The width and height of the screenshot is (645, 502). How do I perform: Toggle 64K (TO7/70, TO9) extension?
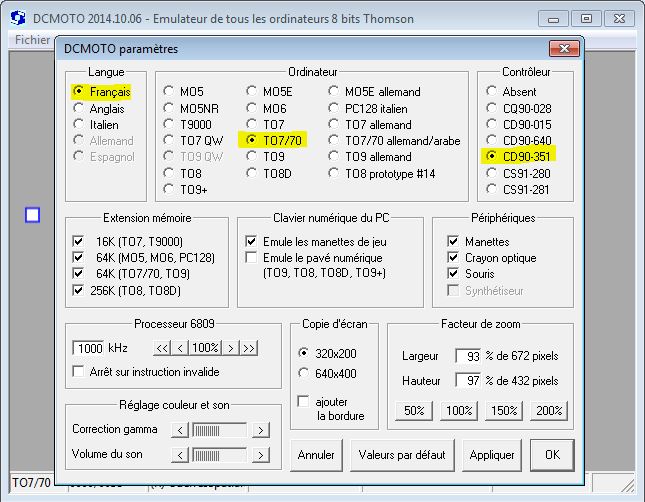[131, 274]
